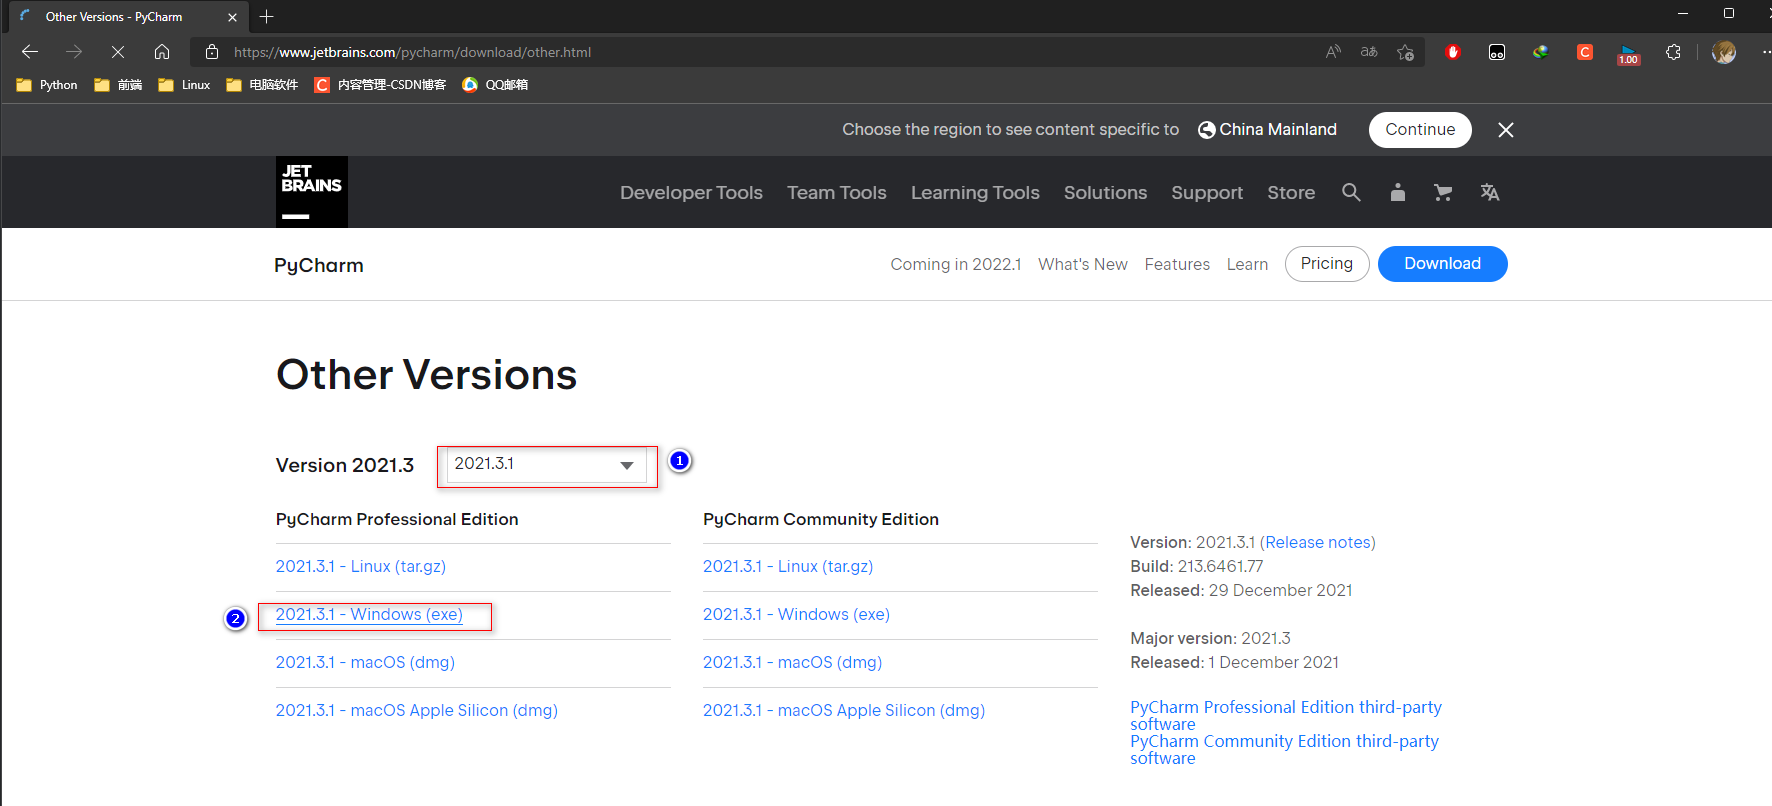Screen dimensions: 1772x806
Task: Select the China Mainland region option
Action: pos(1267,130)
